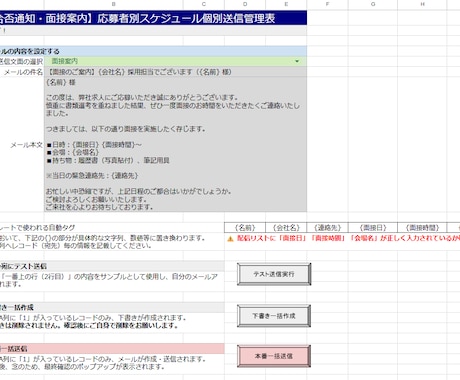460x380 pixels.
Task: Select column H header
Action: [422, 4]
